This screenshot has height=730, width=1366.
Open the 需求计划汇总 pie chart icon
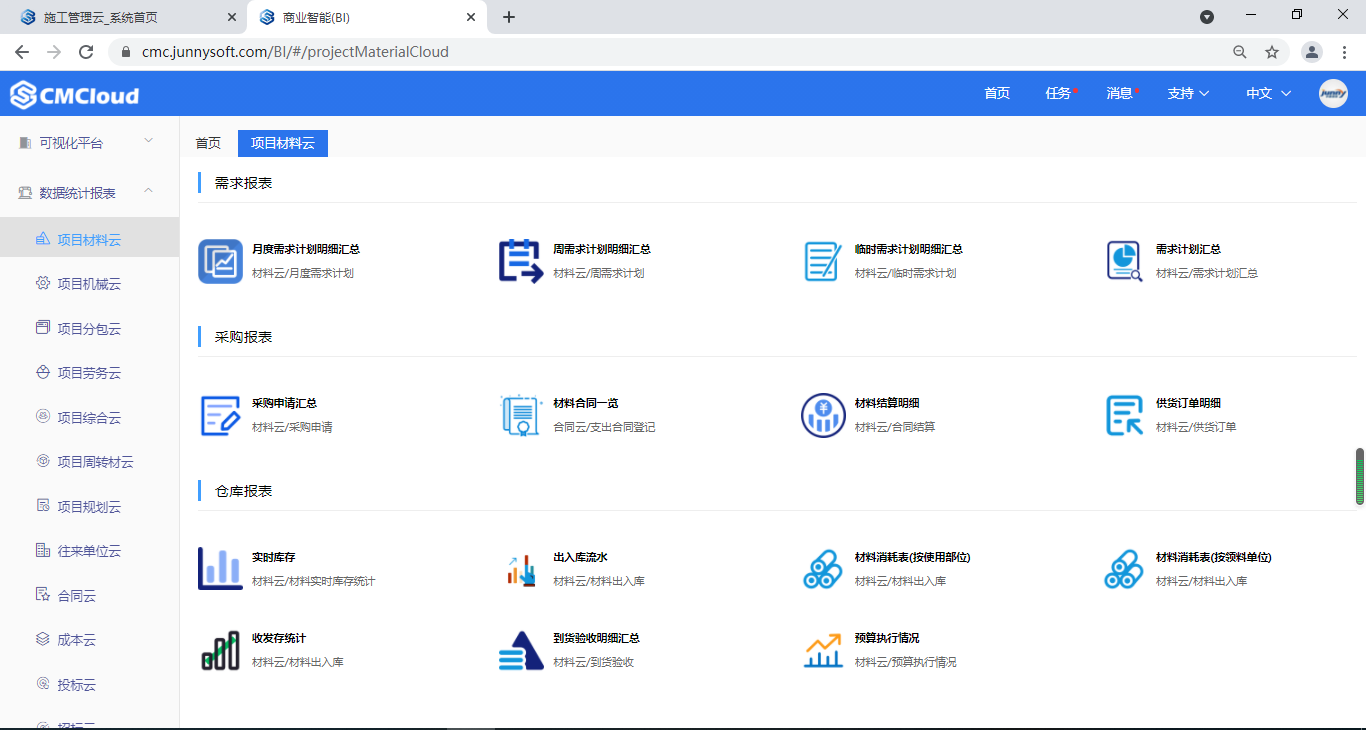pos(1124,261)
